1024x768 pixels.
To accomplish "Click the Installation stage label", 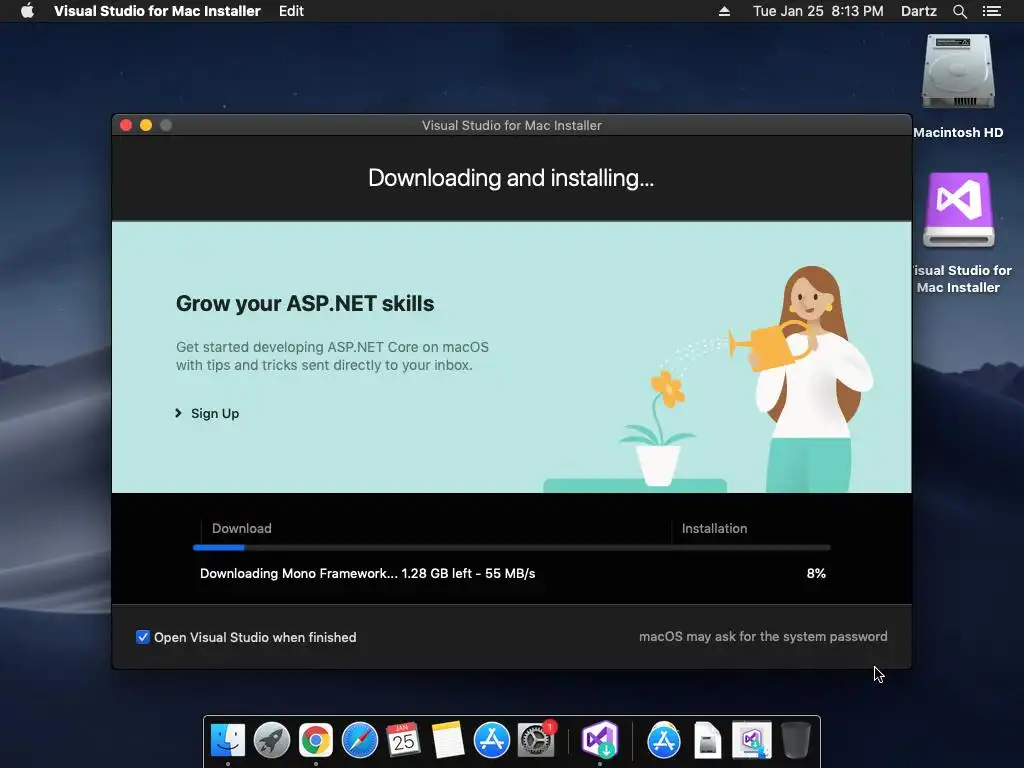I will tap(714, 528).
